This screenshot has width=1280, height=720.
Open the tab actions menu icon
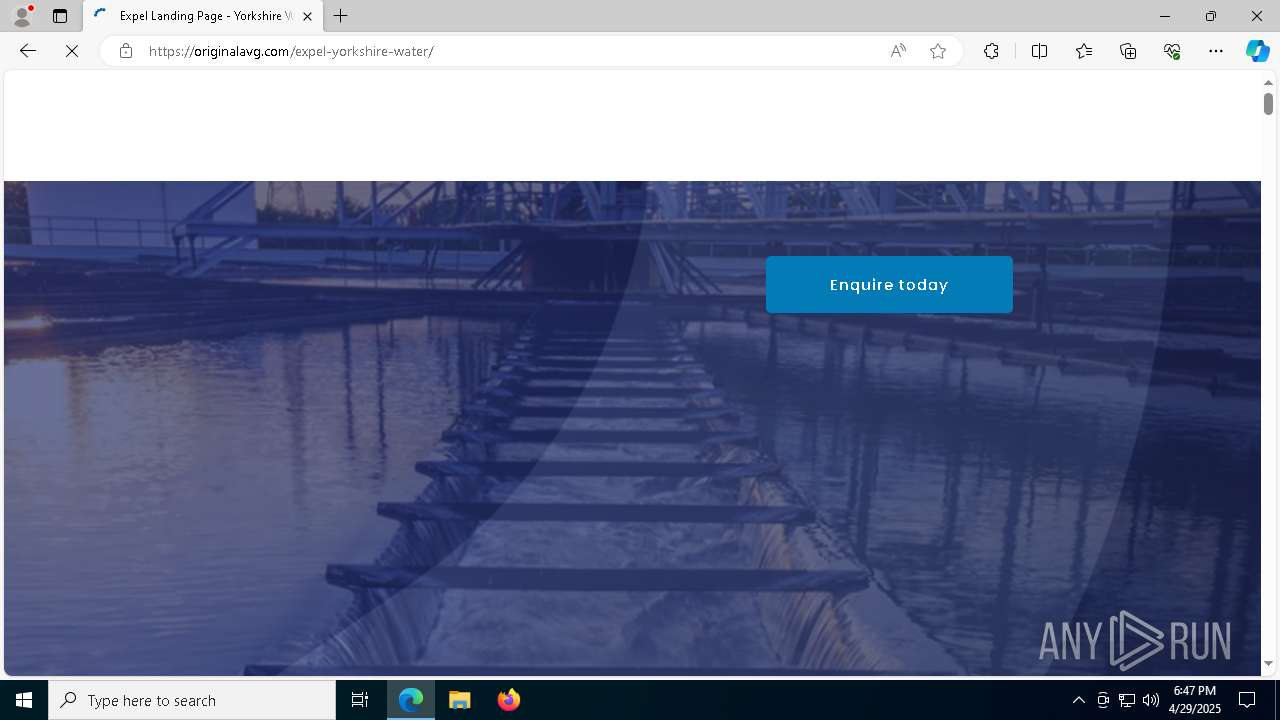(60, 16)
